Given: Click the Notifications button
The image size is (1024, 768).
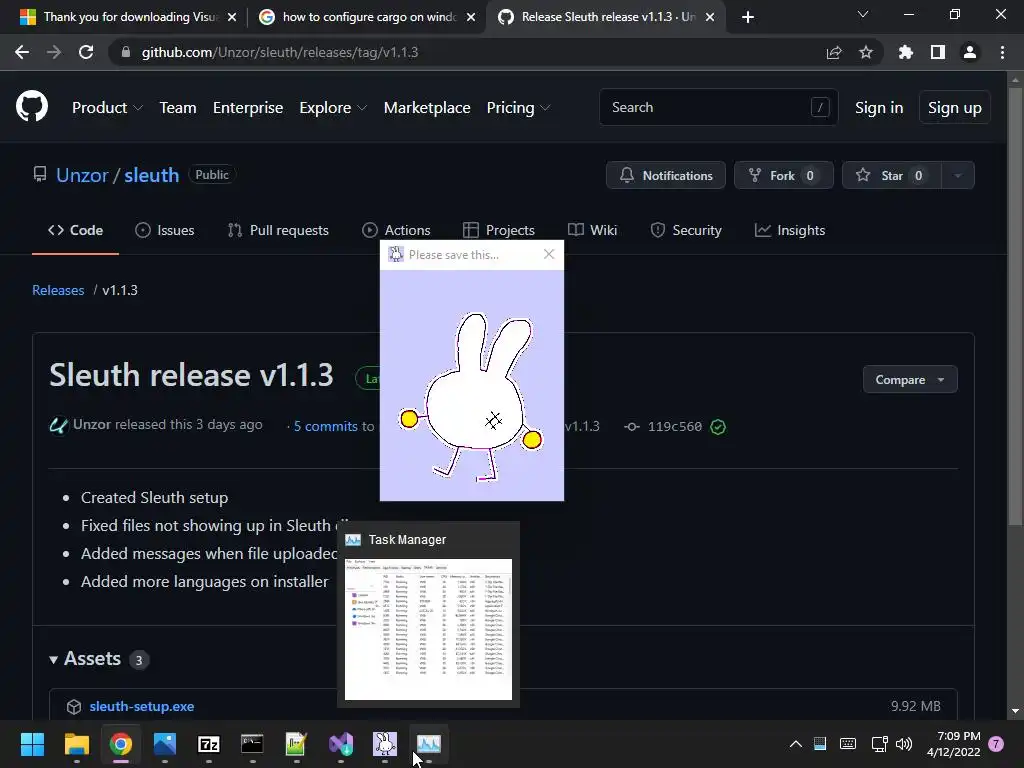Looking at the screenshot, I should 665,175.
